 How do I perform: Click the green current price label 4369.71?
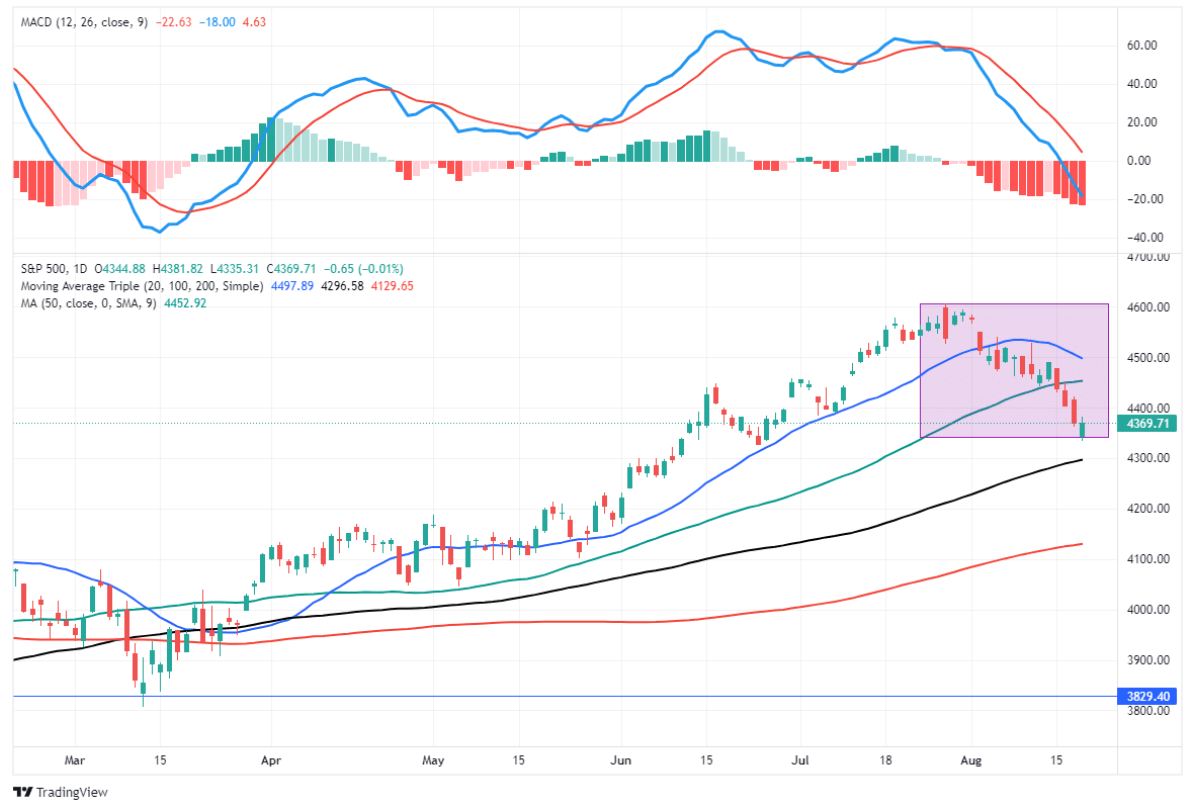[1147, 424]
